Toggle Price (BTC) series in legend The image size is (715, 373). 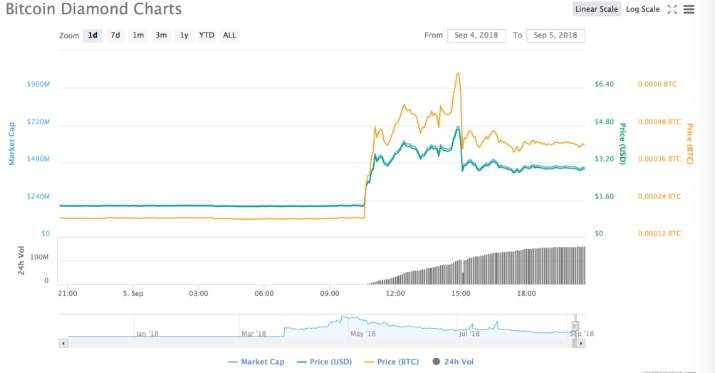392,362
